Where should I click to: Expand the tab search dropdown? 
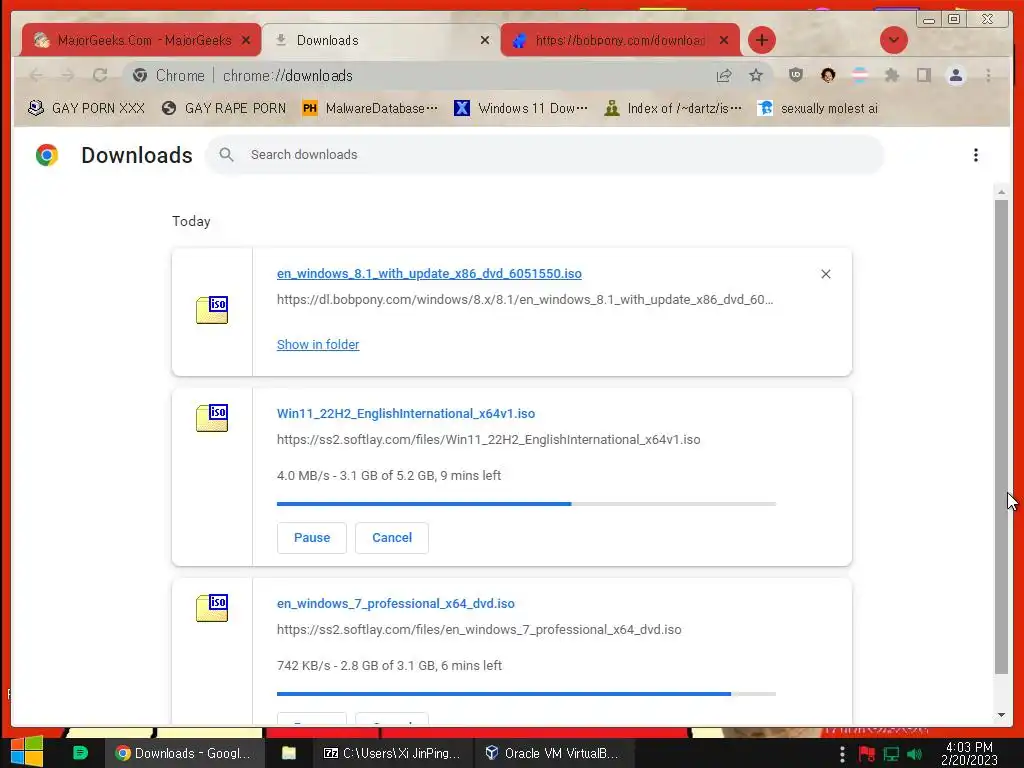893,40
